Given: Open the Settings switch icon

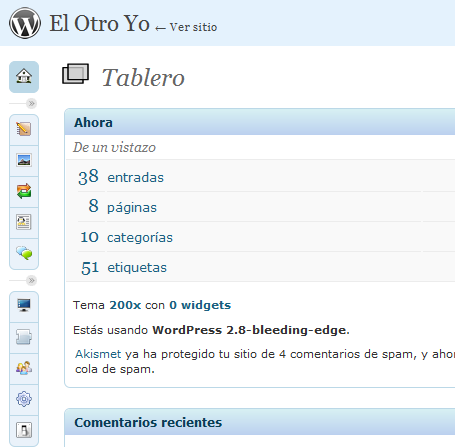Looking at the screenshot, I should pos(24,430).
